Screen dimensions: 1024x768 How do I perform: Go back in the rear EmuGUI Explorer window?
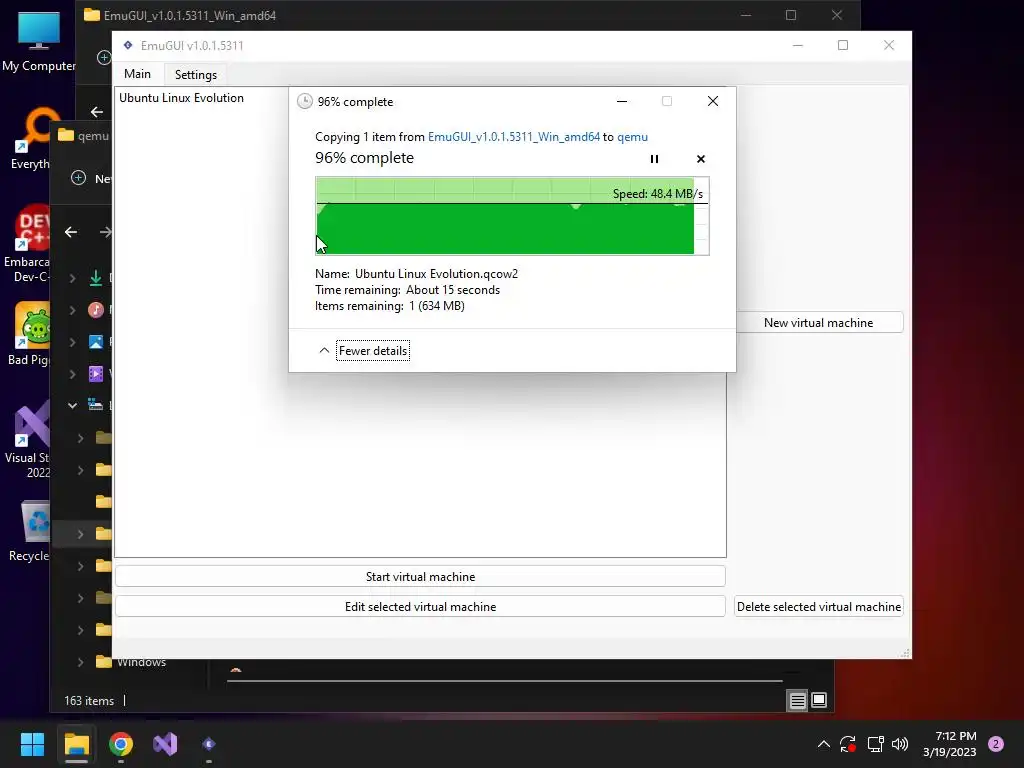(97, 112)
